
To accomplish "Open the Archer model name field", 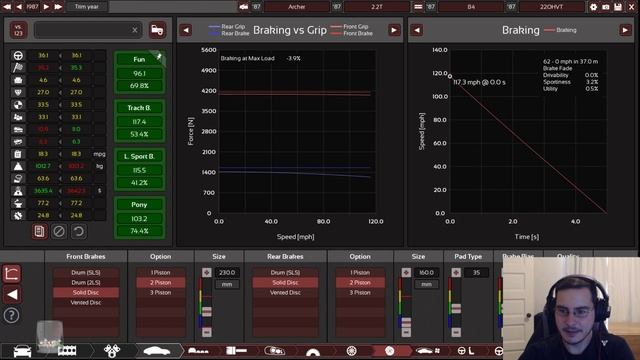I will [296, 7].
